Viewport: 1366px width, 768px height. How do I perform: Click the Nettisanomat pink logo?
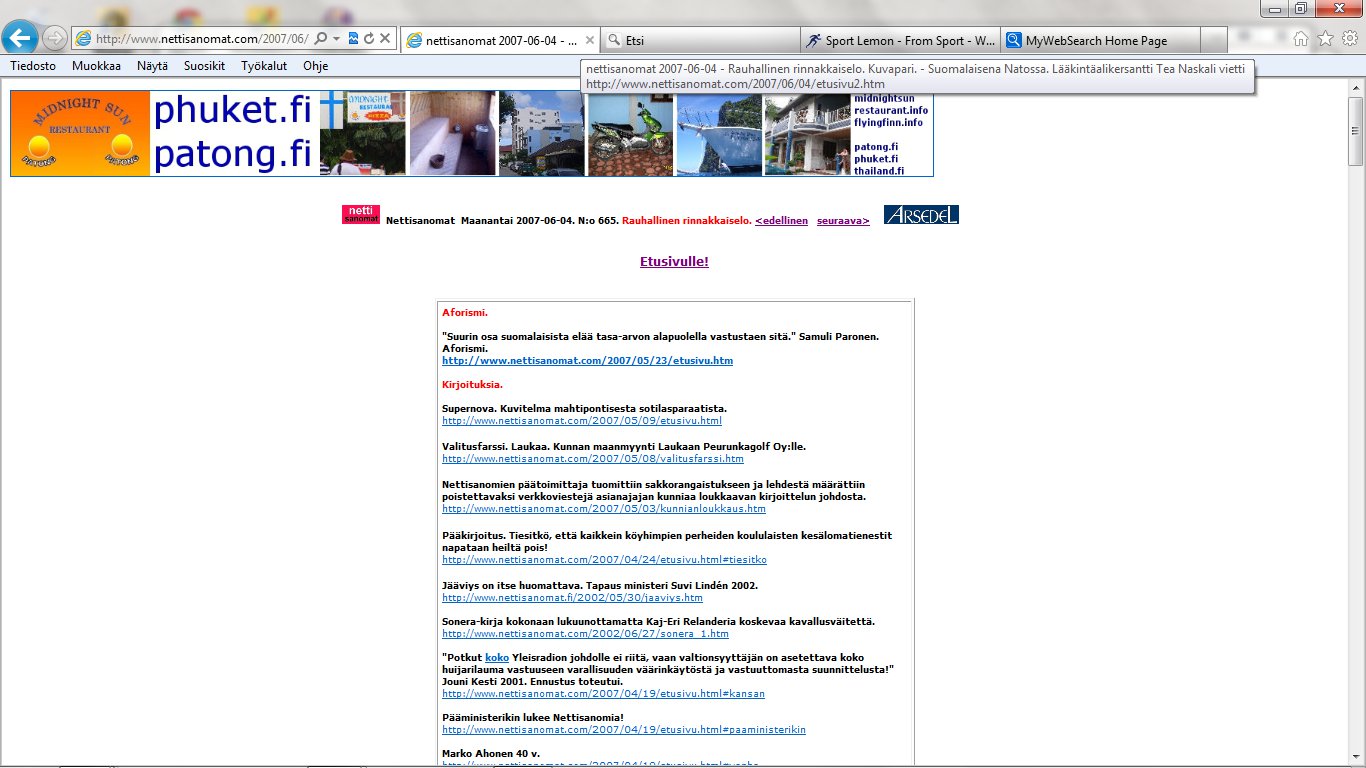[x=360, y=214]
